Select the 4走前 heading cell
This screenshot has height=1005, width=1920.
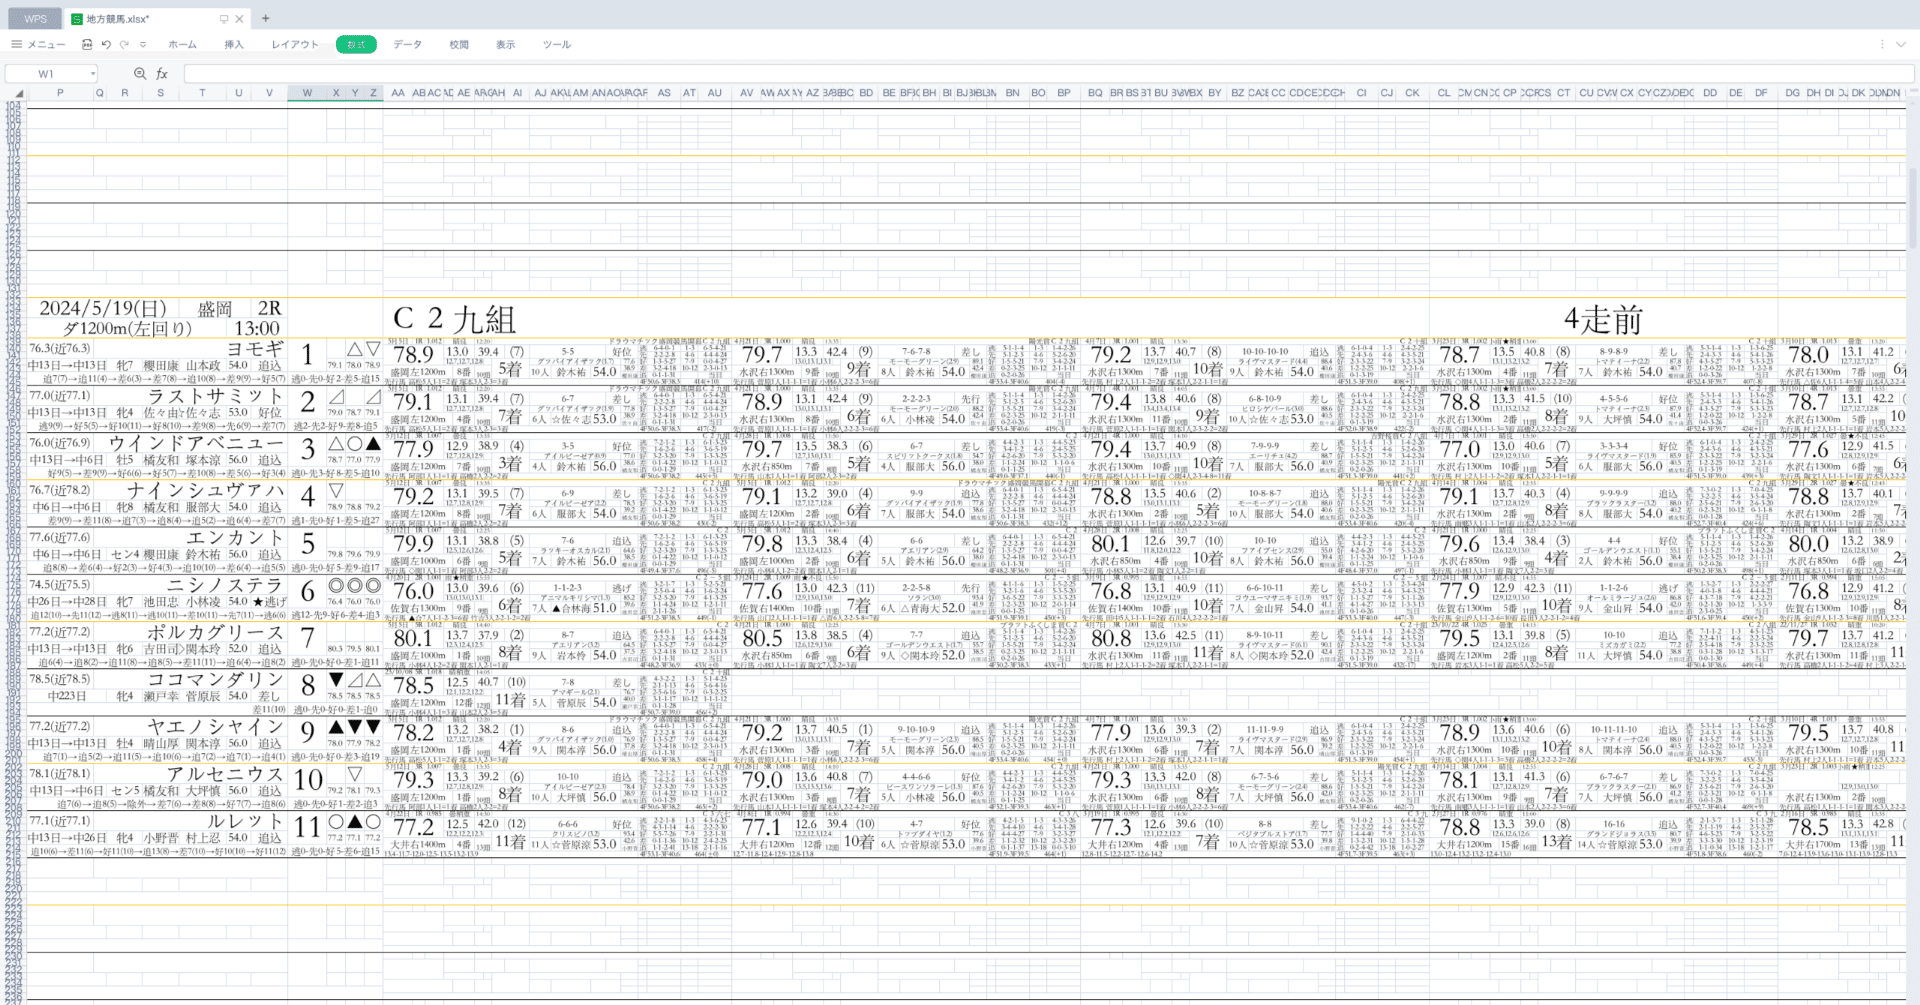click(x=1603, y=320)
